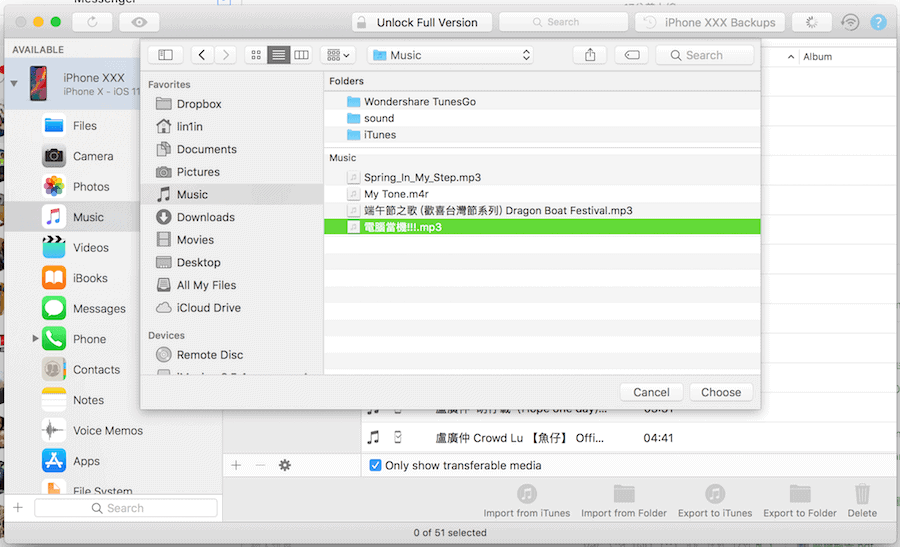Open the iPhone XXX Backups button
The width and height of the screenshot is (900, 547).
click(710, 22)
